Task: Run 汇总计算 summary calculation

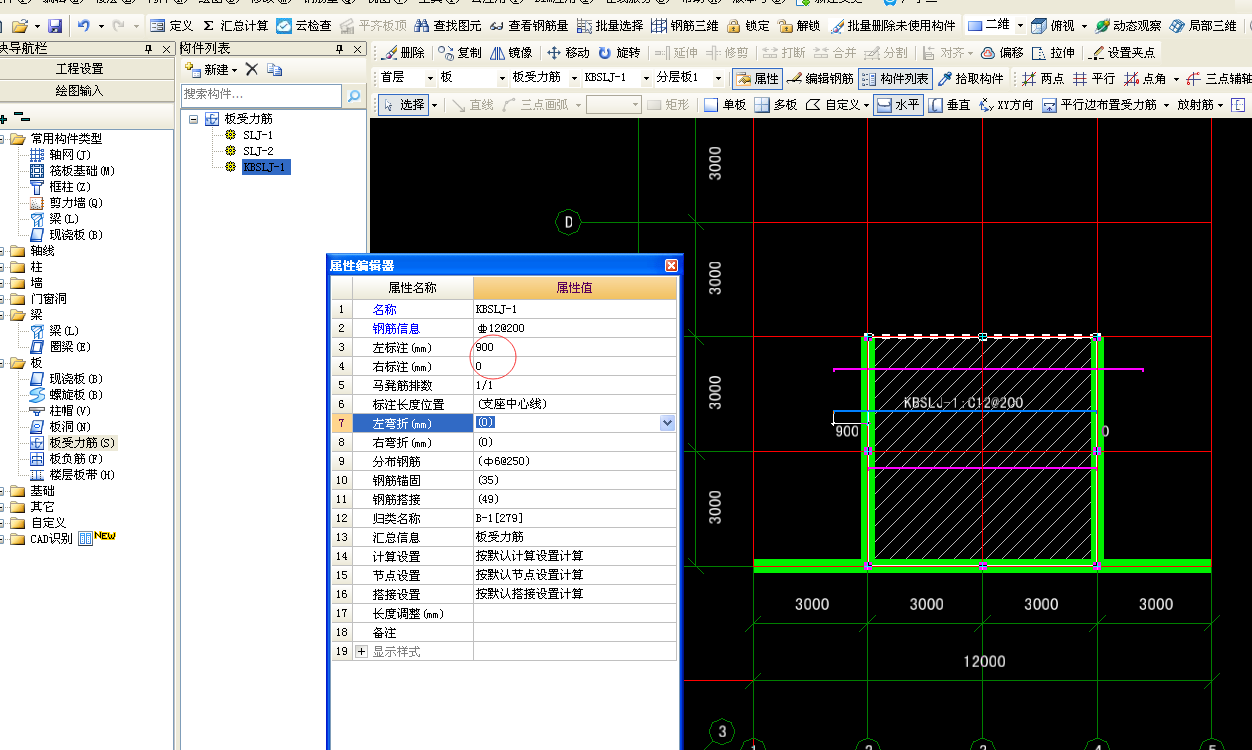Action: 235,25
